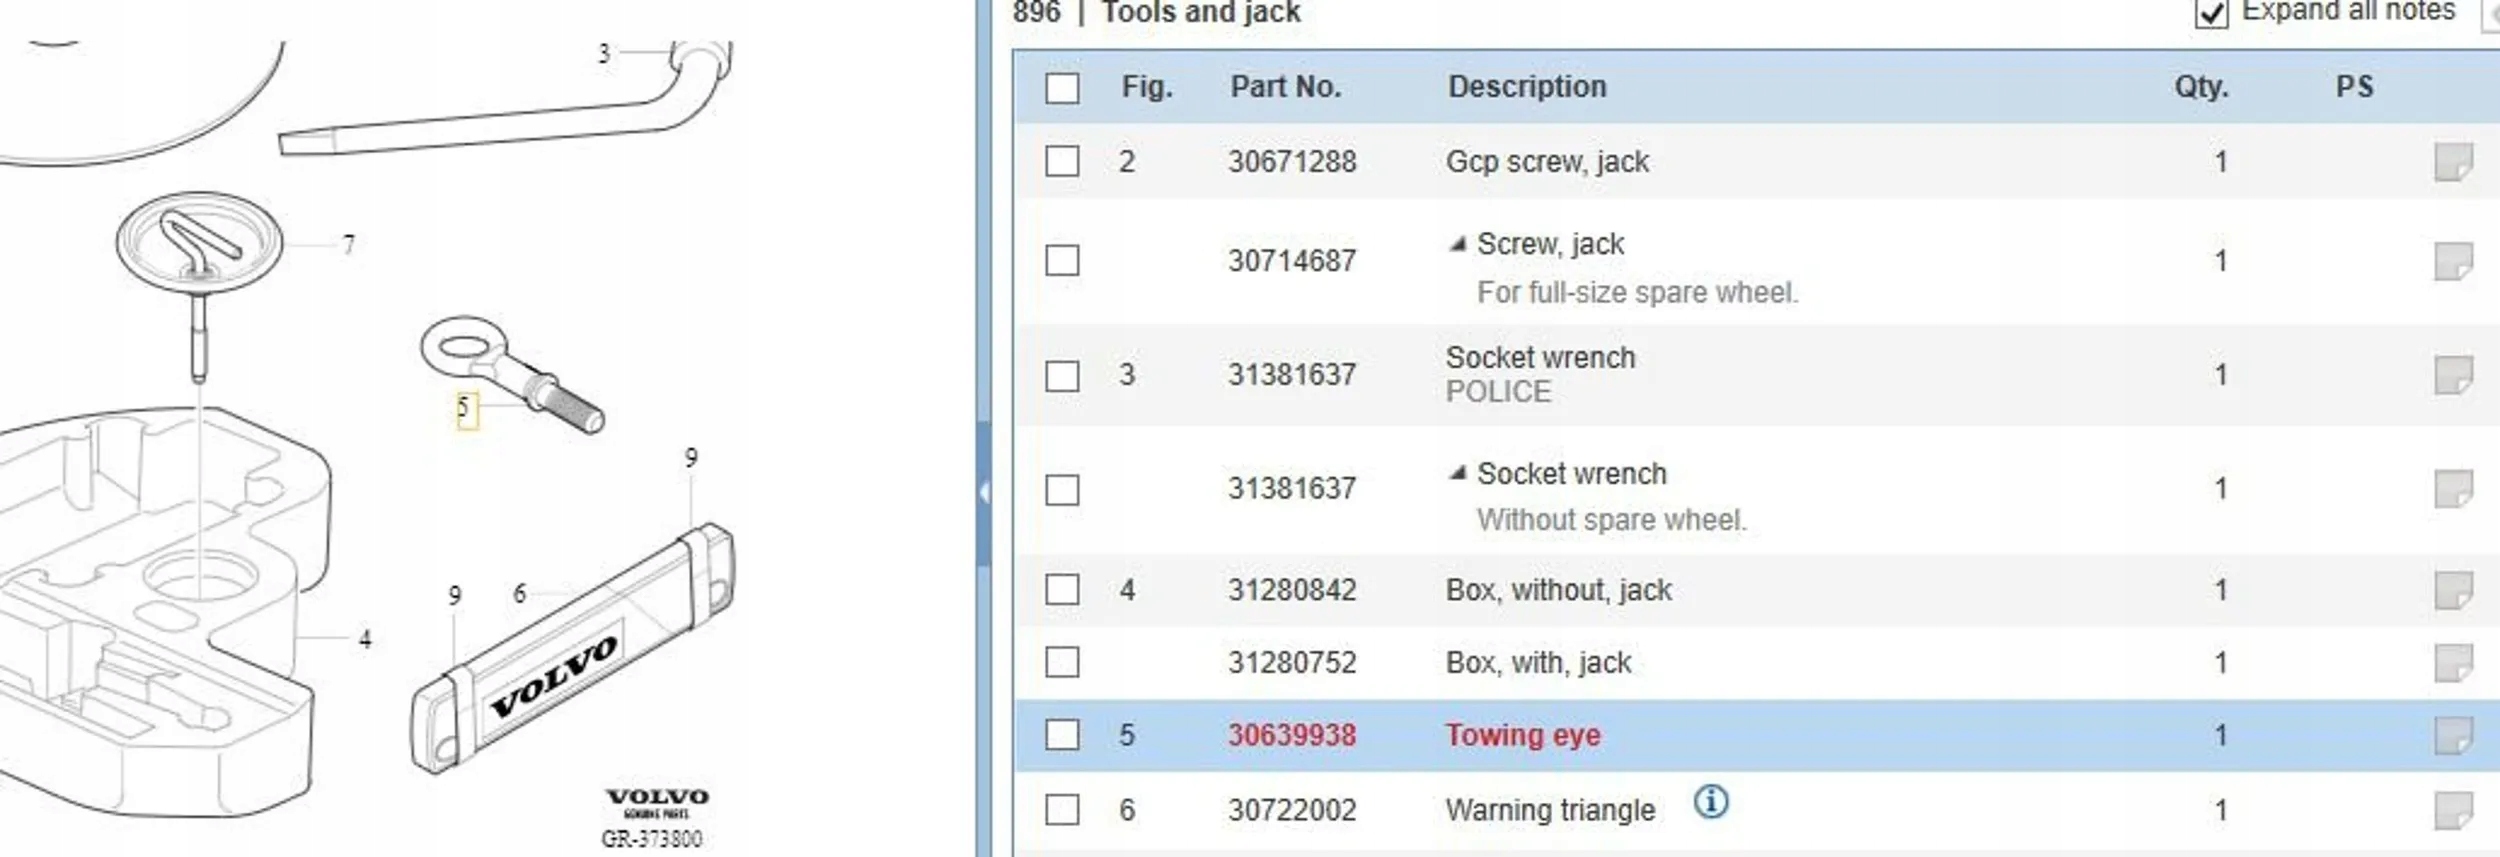Click the Box, with, jack description
This screenshot has width=2500, height=857.
[x=1539, y=663]
